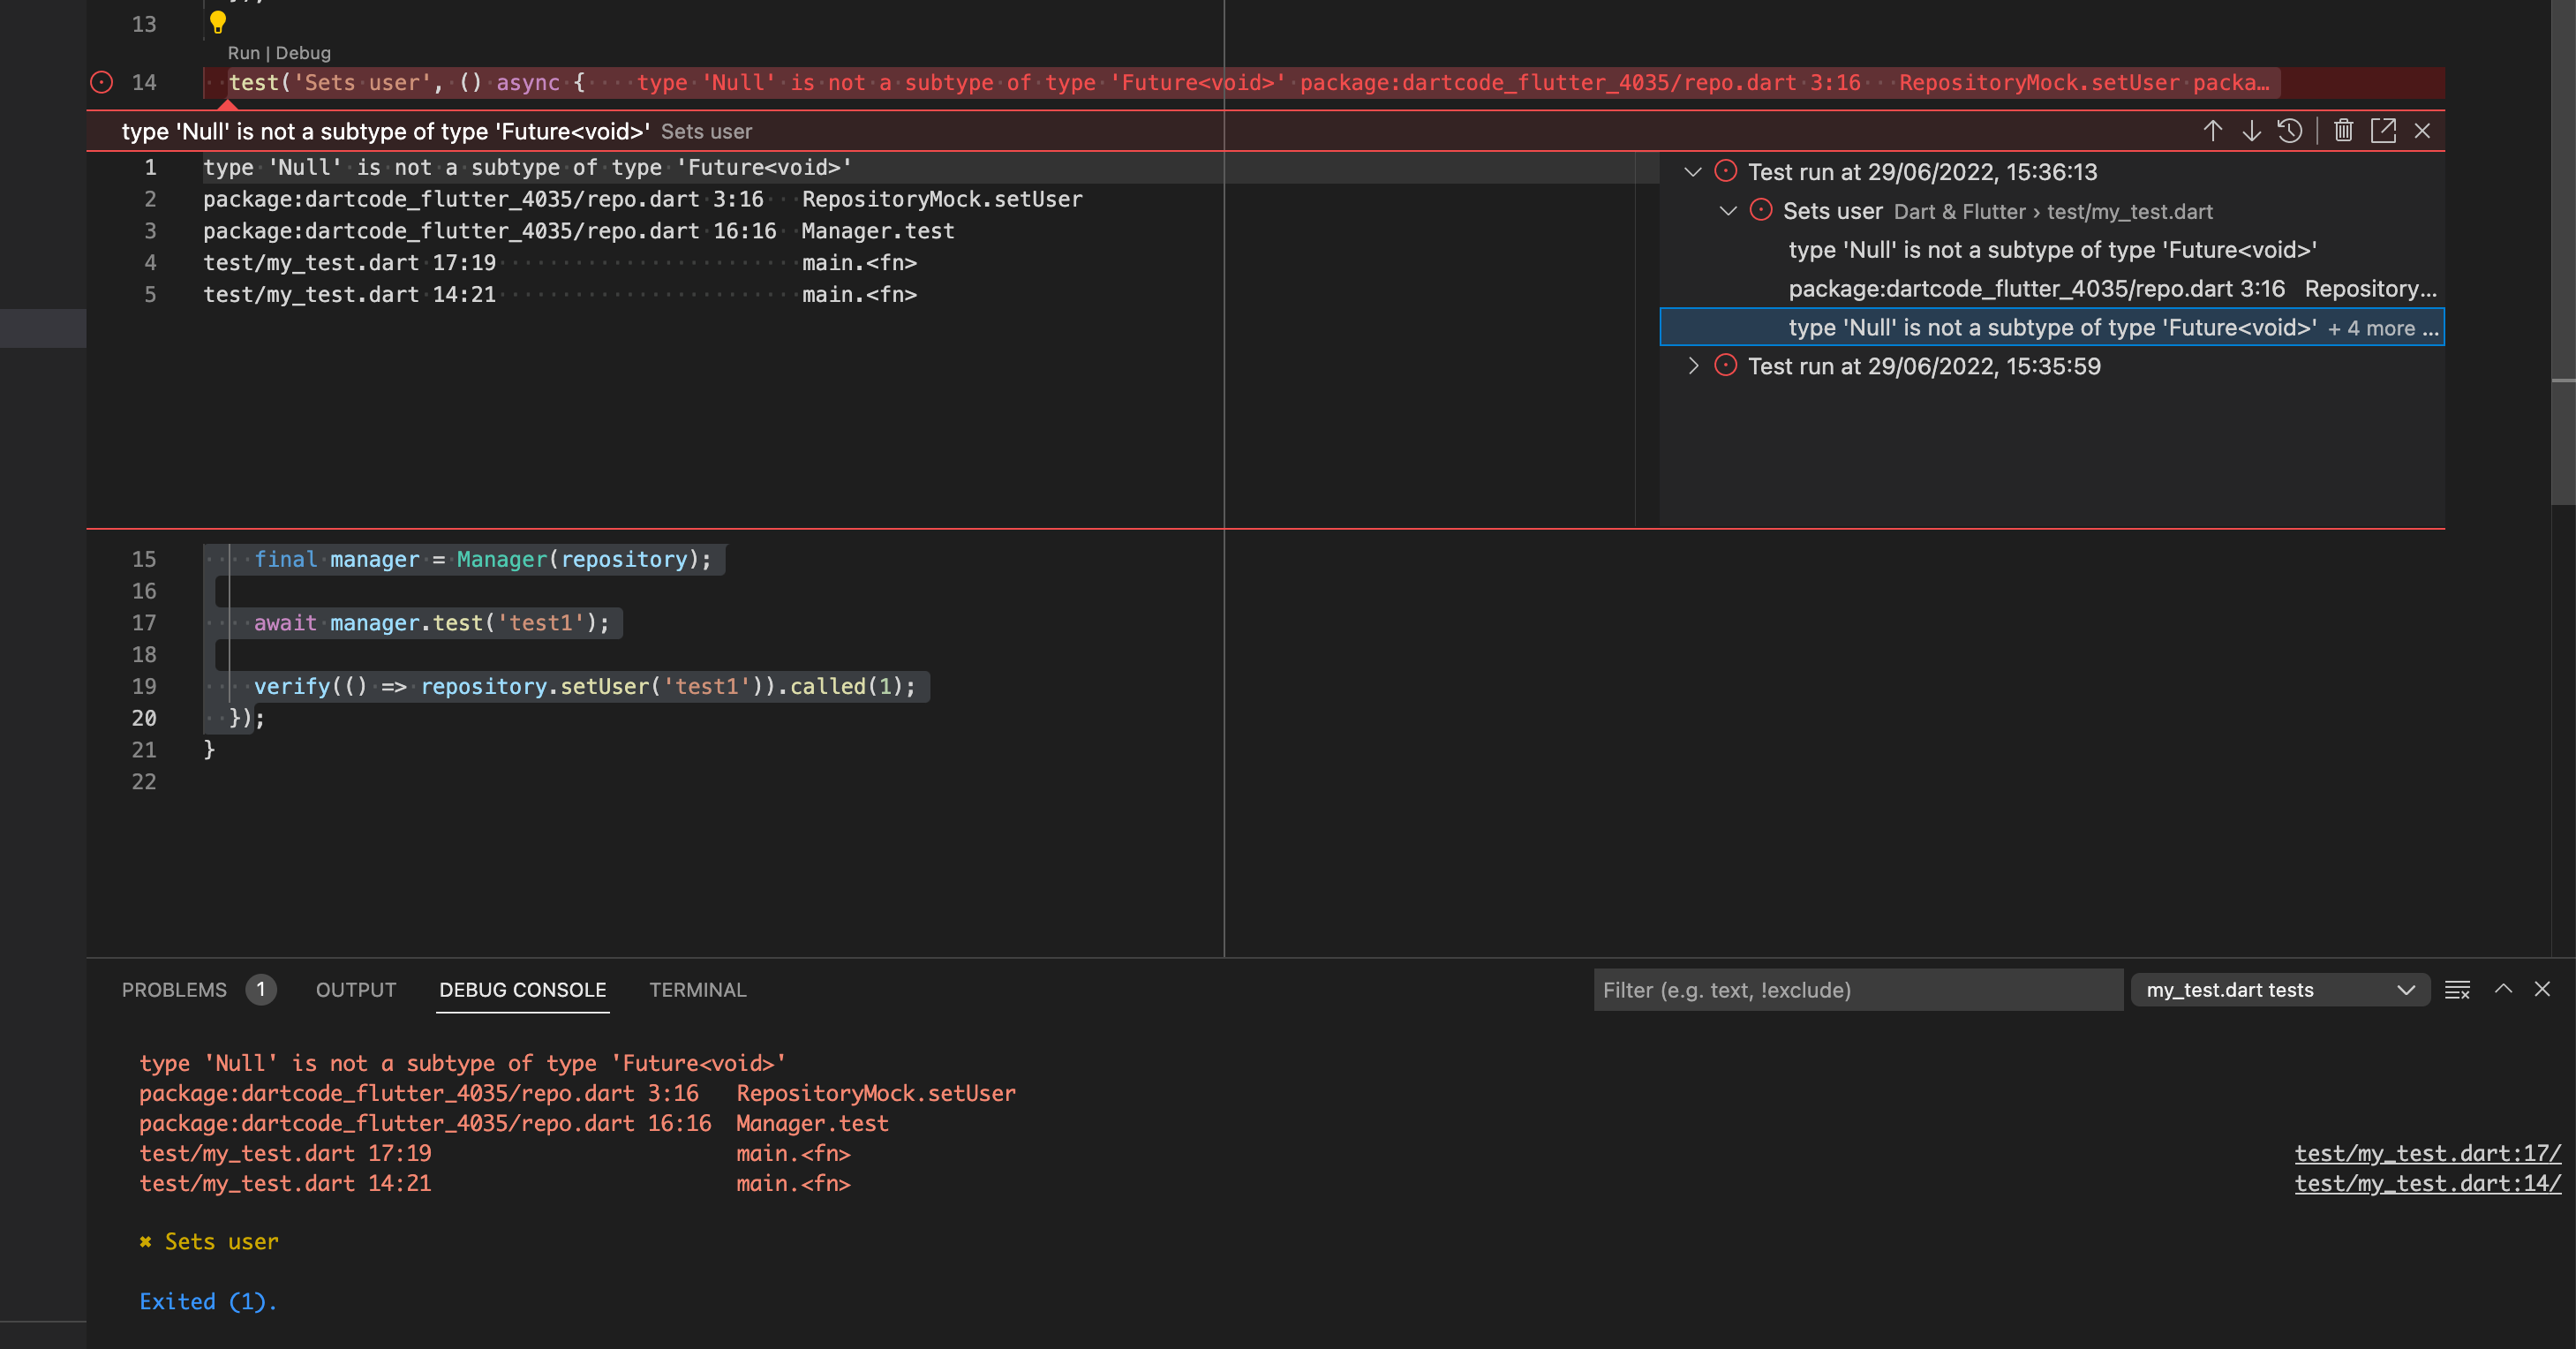
Task: Go to next error with the down arrow
Action: pyautogui.click(x=2251, y=130)
